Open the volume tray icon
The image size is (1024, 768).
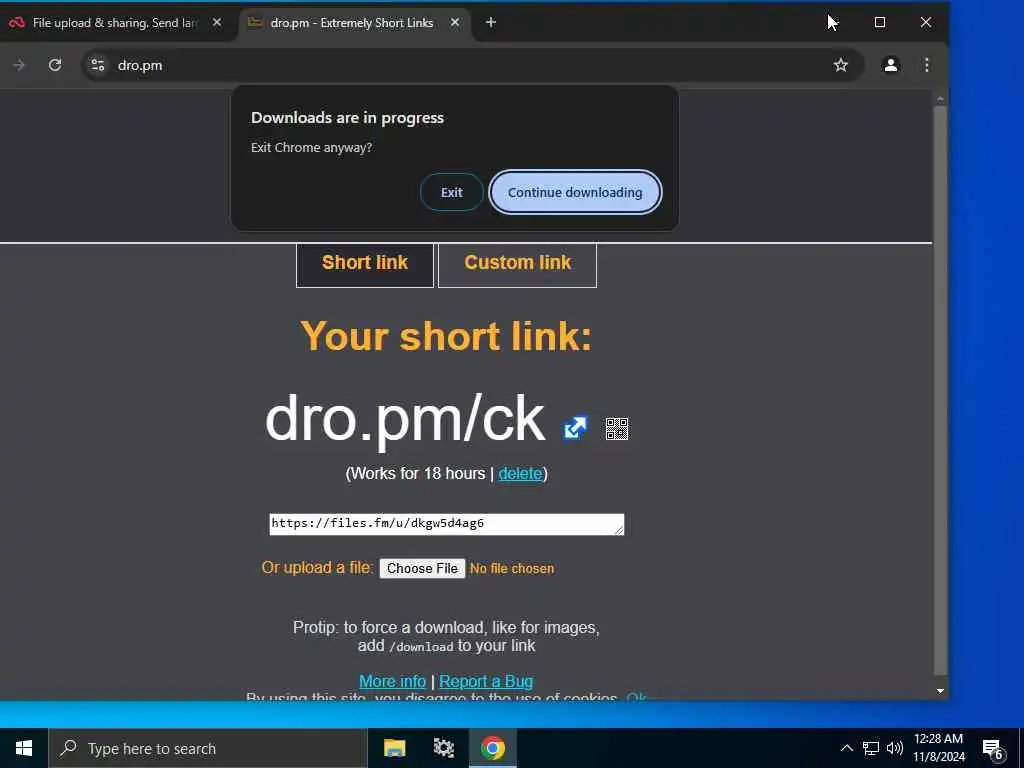(x=895, y=748)
